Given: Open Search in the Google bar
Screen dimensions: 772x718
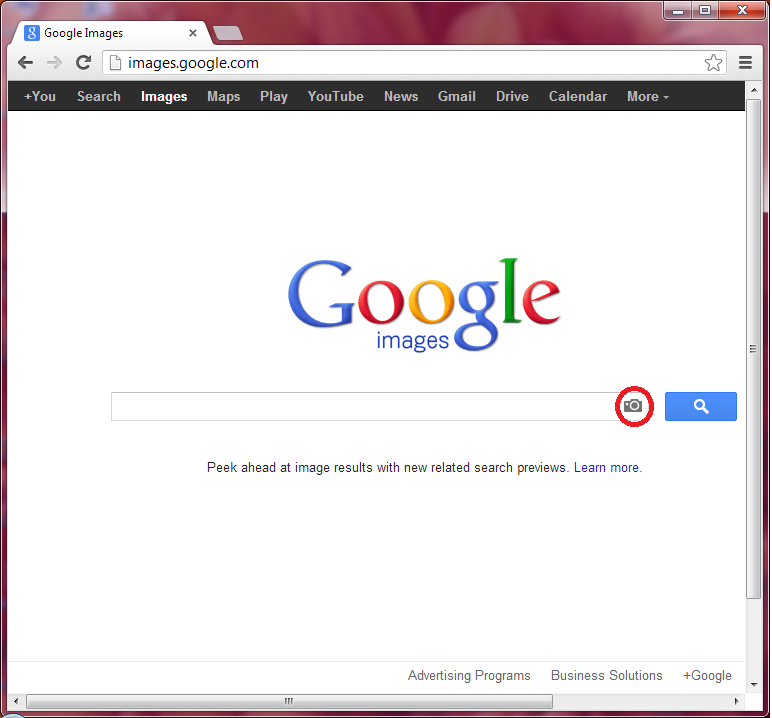Looking at the screenshot, I should coord(98,97).
